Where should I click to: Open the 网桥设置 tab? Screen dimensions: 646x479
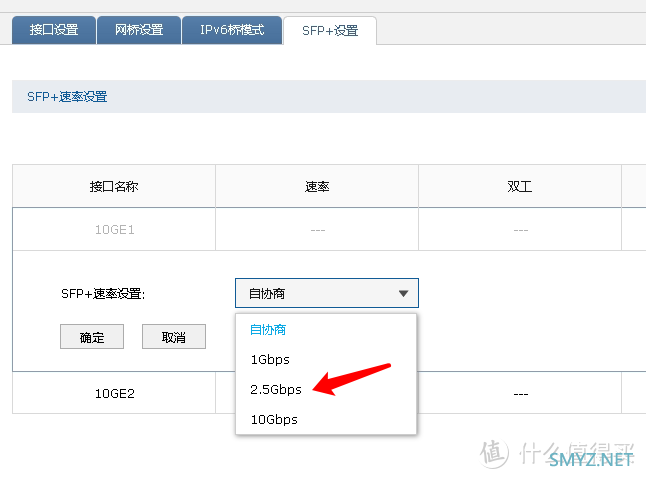point(139,30)
